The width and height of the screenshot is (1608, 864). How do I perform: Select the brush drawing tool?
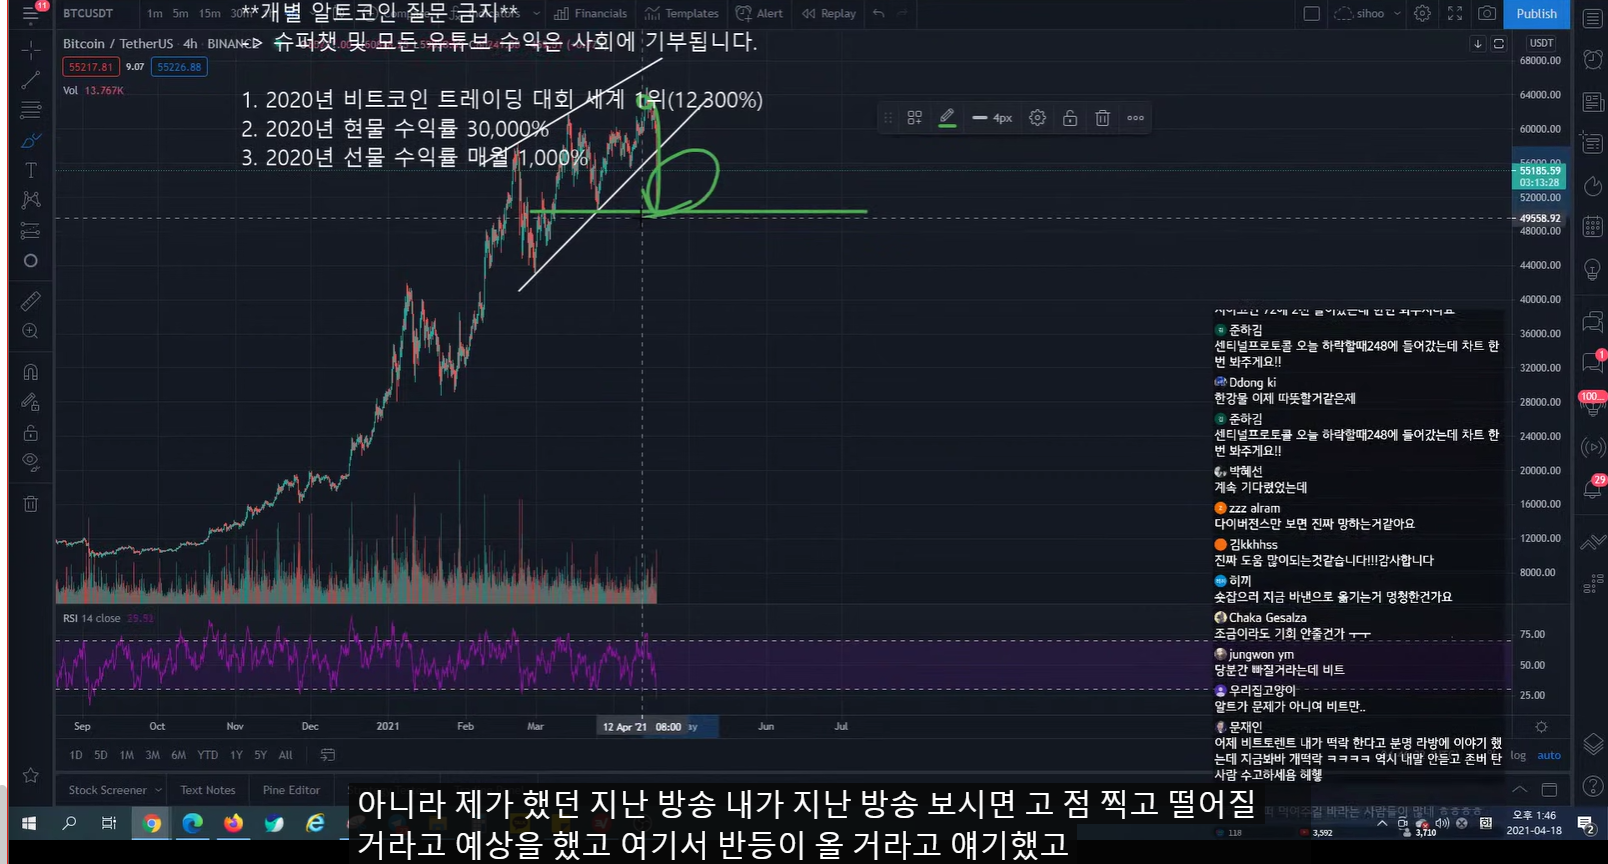31,140
